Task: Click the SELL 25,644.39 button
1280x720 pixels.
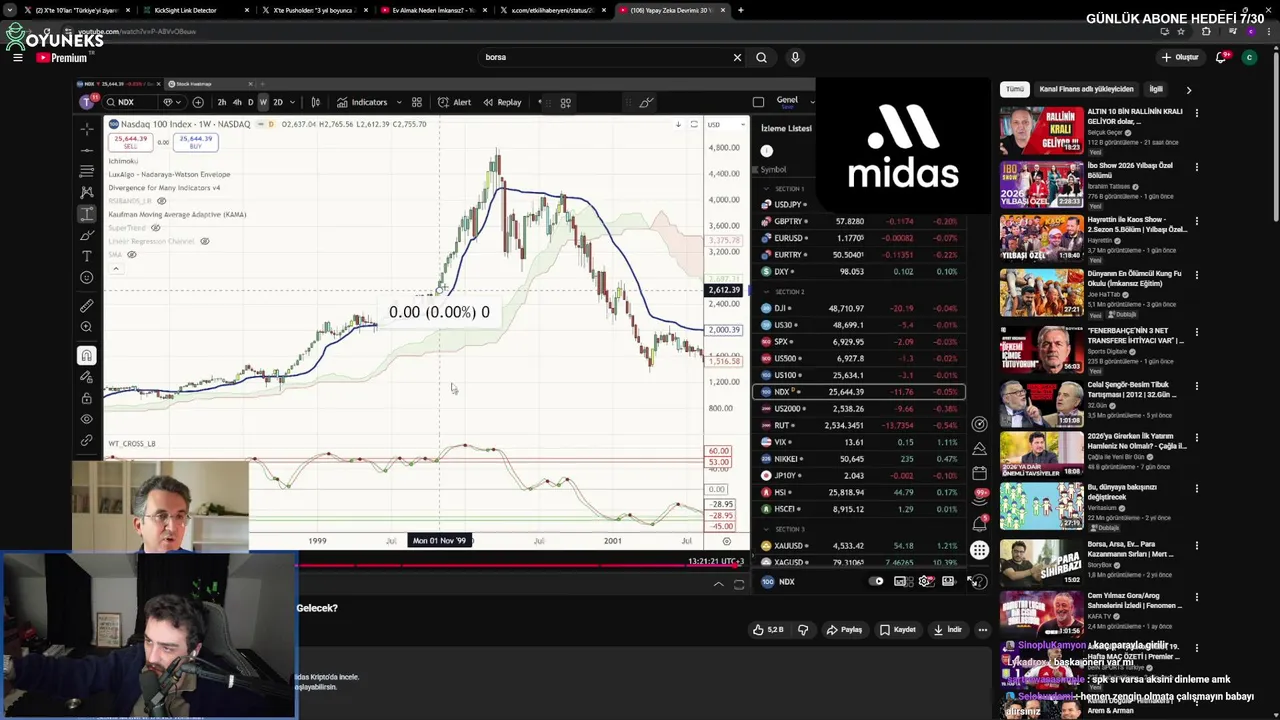Action: (x=130, y=142)
